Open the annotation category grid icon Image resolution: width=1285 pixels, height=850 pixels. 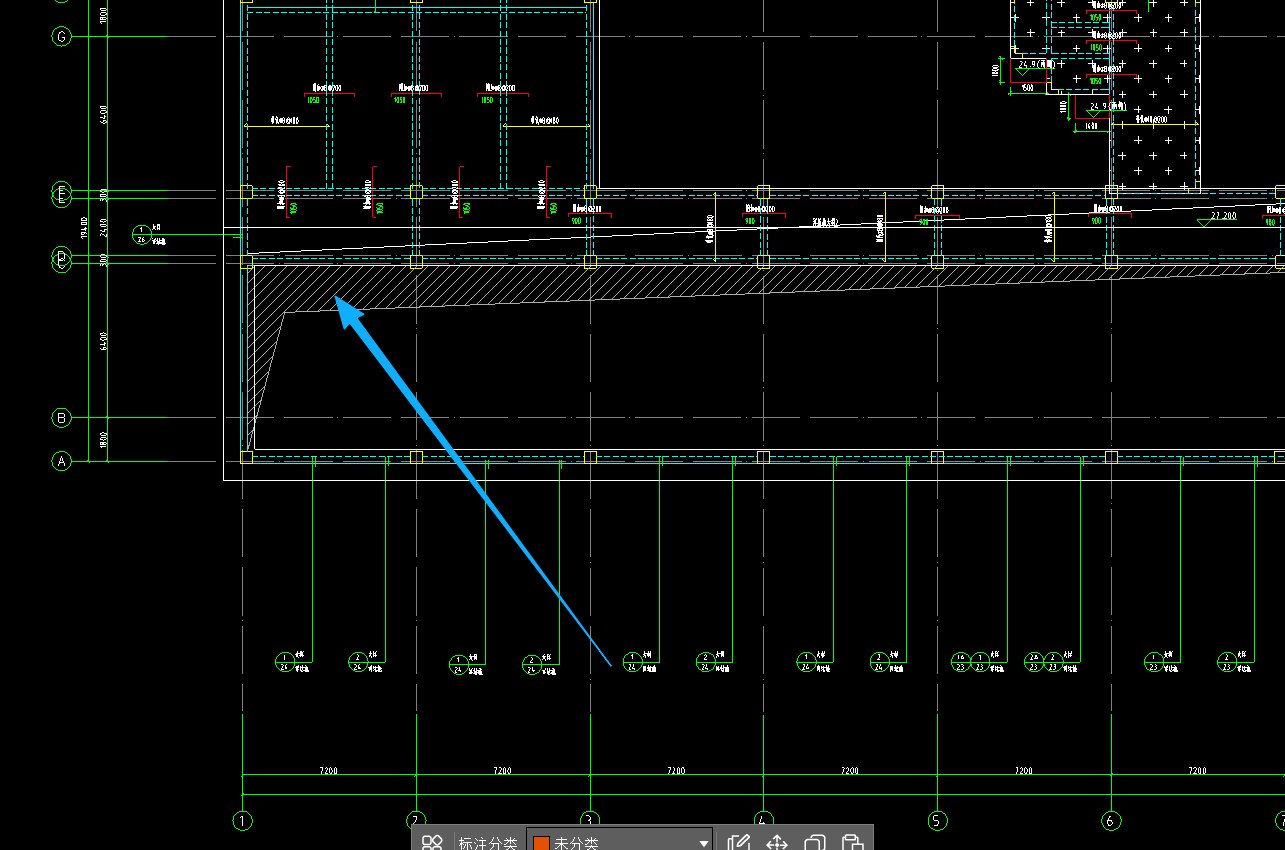point(432,843)
